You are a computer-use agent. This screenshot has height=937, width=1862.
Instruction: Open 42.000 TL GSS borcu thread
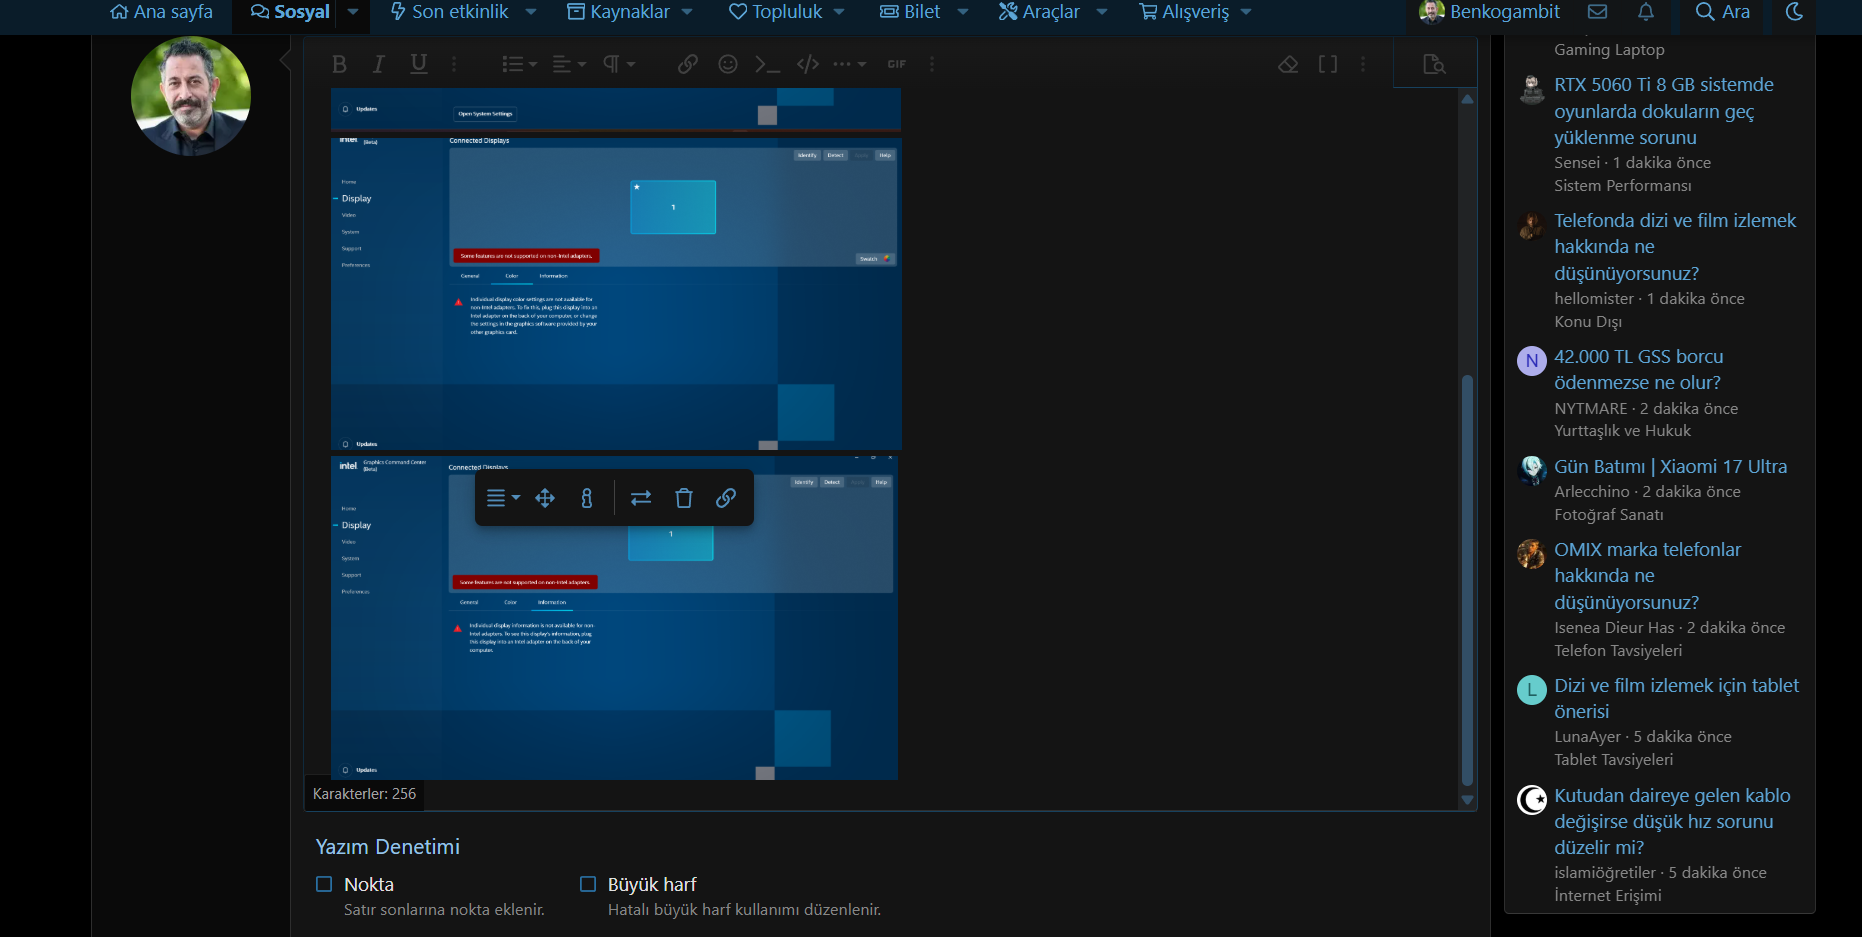pyautogui.click(x=1638, y=370)
